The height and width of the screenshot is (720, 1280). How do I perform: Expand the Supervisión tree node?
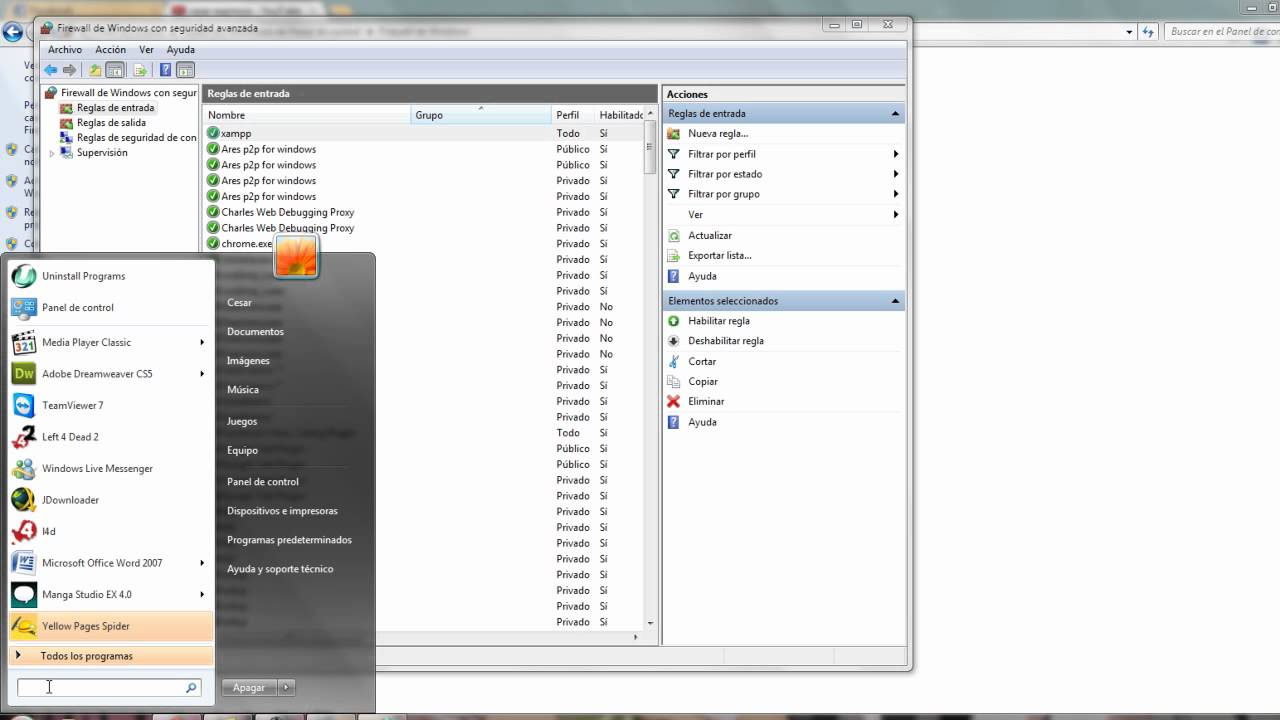52,153
